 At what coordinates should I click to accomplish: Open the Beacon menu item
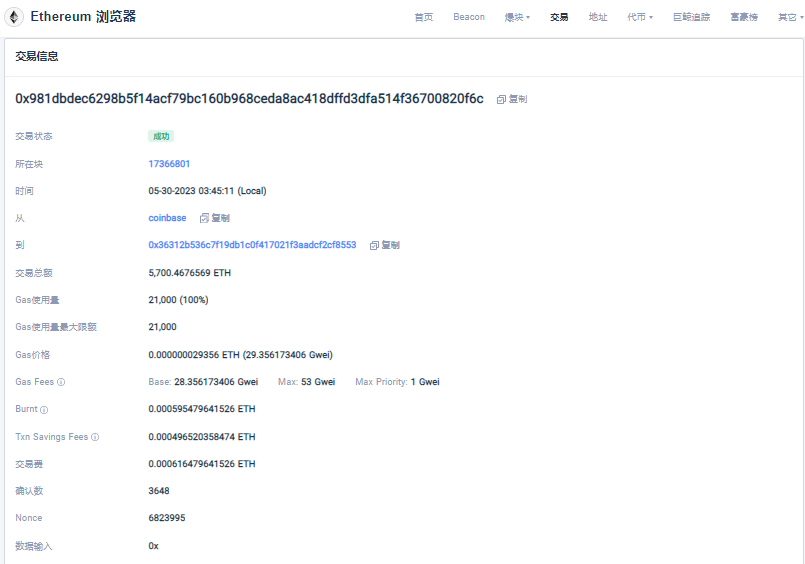tap(469, 17)
